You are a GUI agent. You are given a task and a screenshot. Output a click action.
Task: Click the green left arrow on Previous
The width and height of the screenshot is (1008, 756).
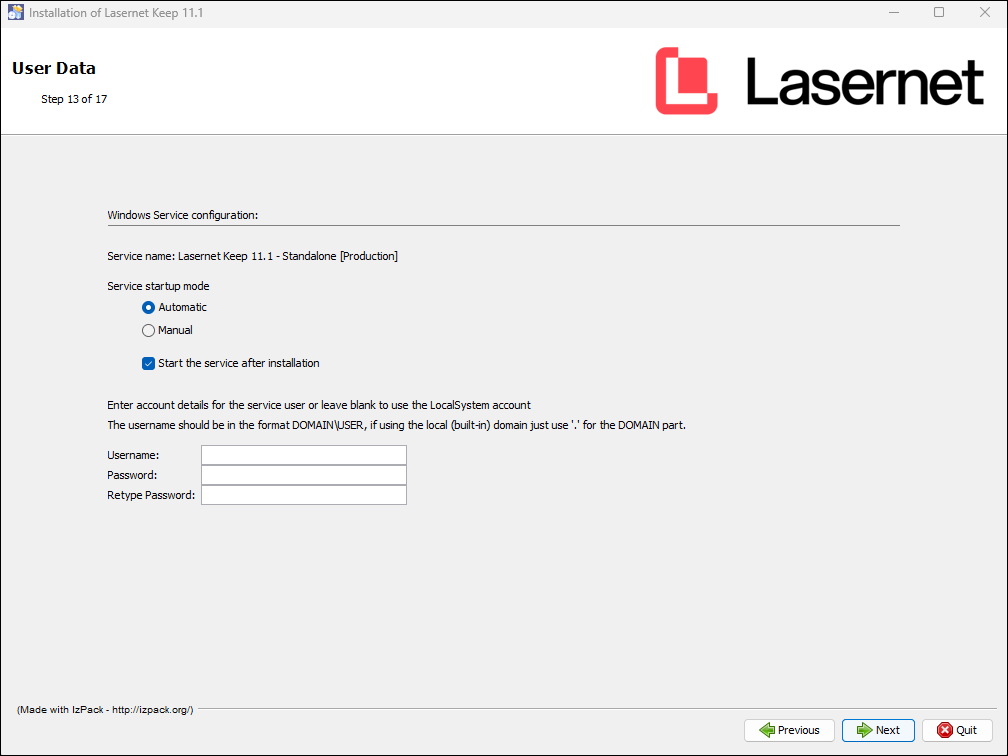tap(766, 730)
